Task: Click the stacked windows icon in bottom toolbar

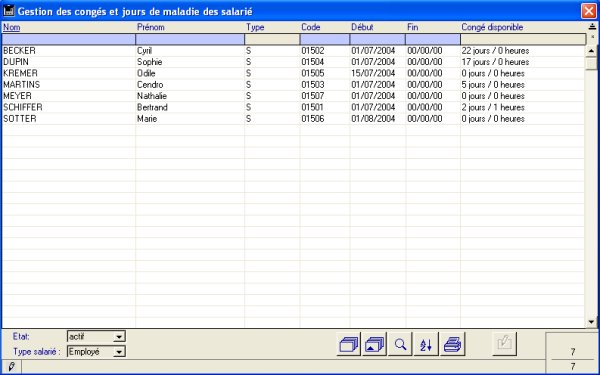Action: click(349, 344)
